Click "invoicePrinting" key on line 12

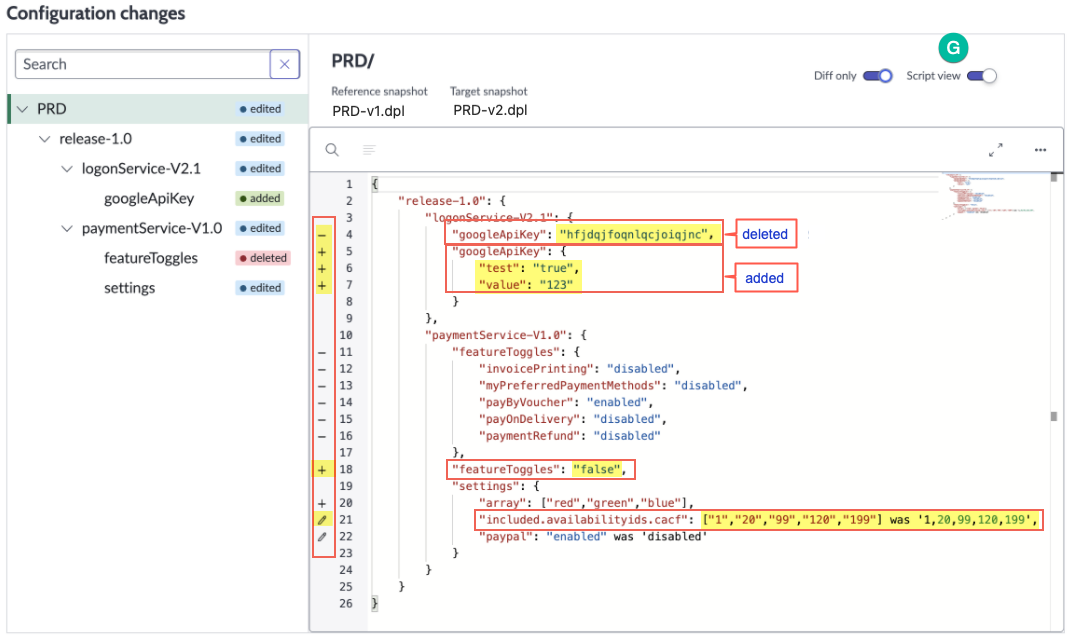(x=536, y=369)
